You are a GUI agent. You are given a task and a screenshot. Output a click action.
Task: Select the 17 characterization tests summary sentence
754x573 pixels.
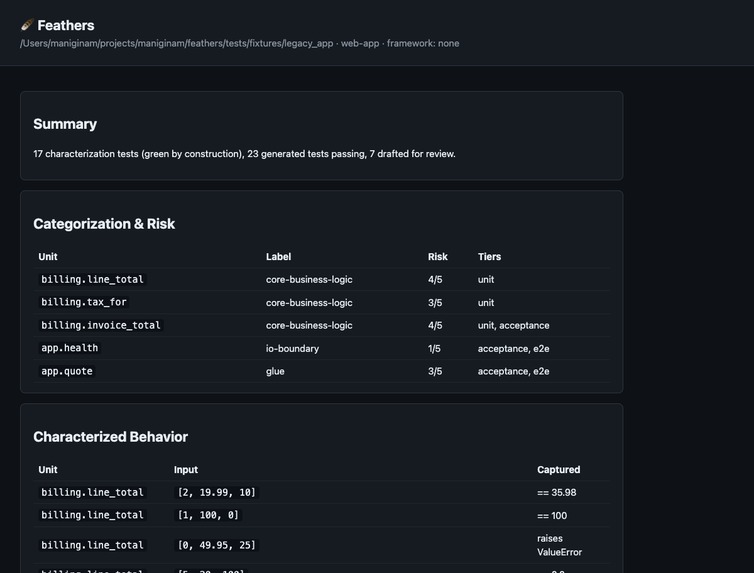point(244,154)
